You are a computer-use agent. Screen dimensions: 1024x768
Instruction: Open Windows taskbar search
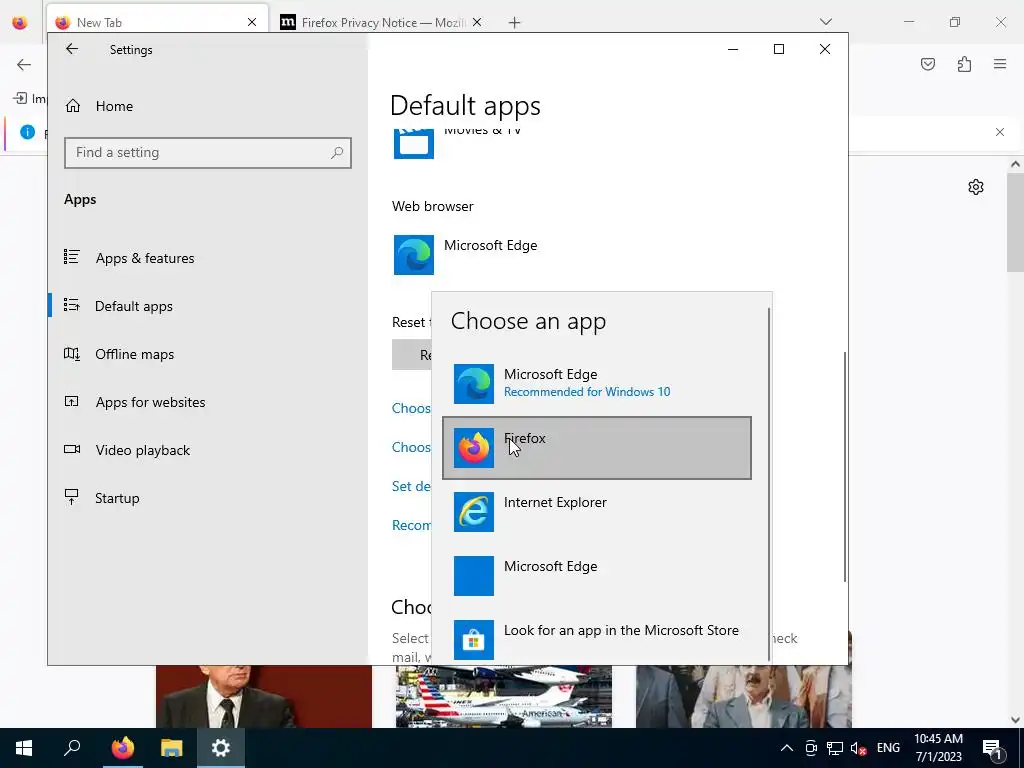click(72, 748)
